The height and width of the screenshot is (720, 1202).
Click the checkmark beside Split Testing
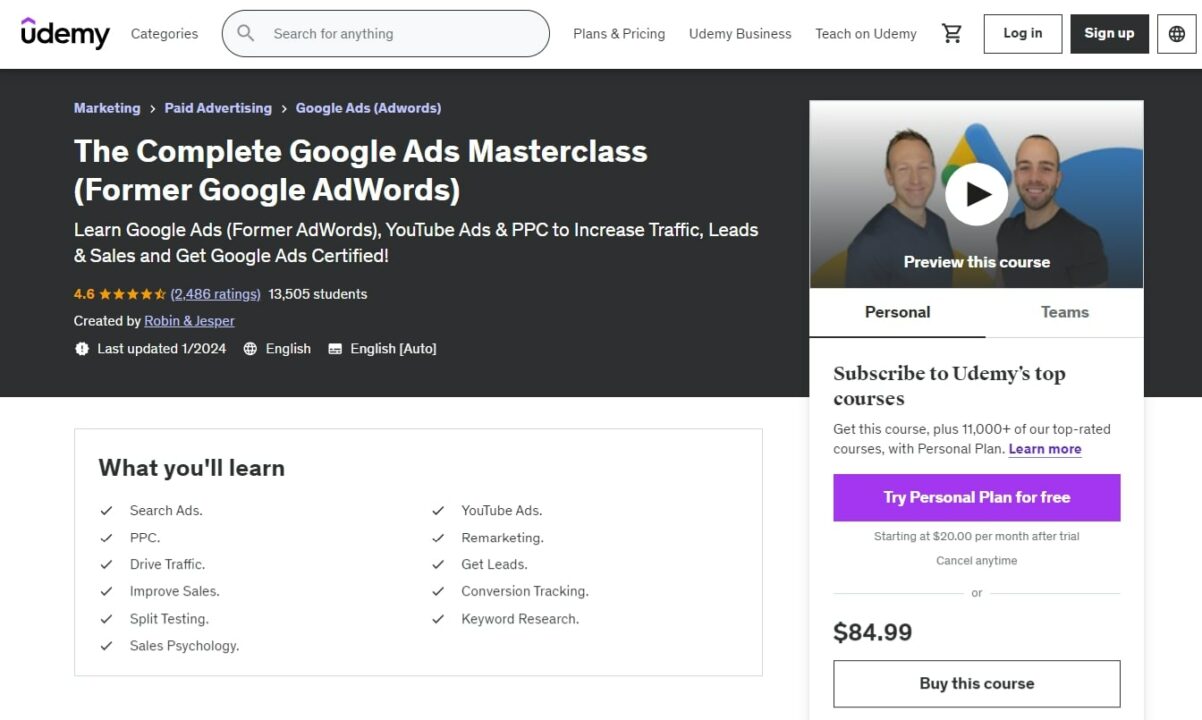[106, 619]
